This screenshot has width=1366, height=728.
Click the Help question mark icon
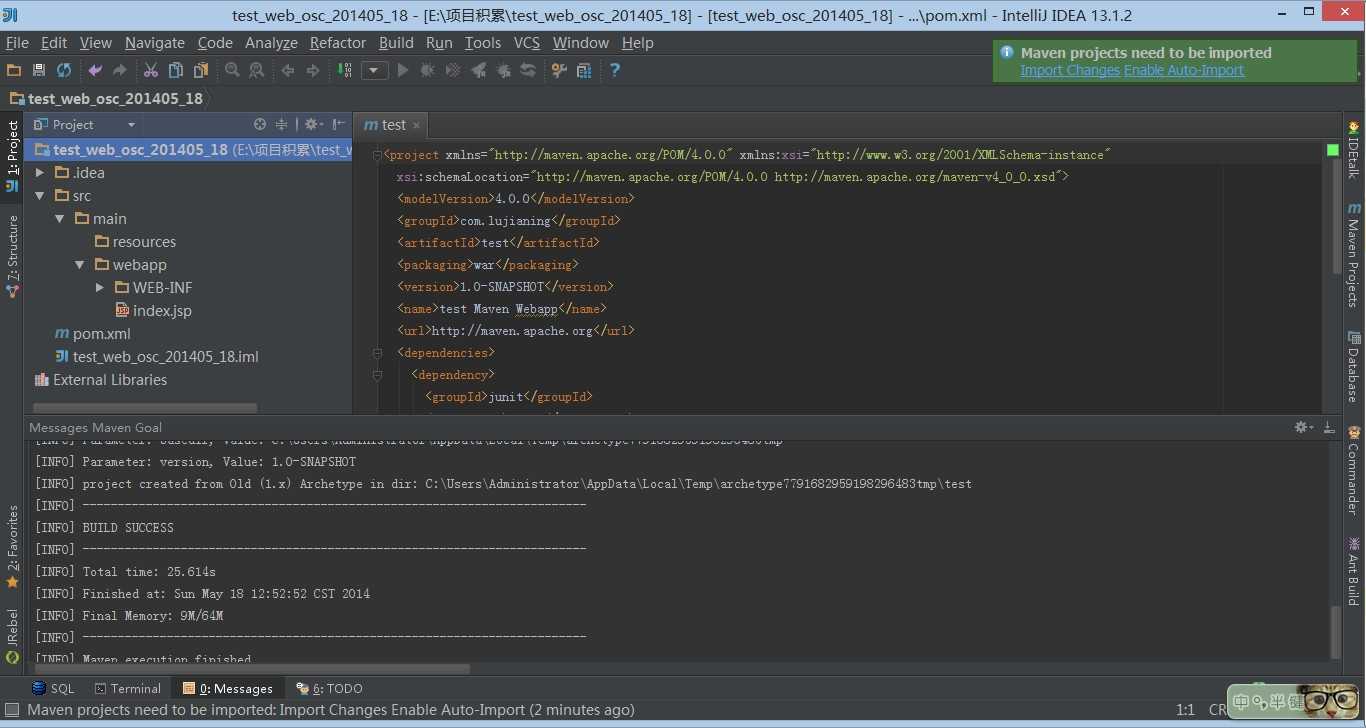point(615,70)
